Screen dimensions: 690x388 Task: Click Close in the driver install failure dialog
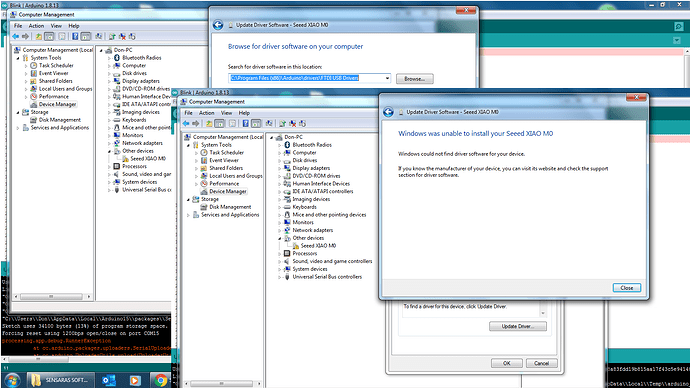click(x=627, y=288)
